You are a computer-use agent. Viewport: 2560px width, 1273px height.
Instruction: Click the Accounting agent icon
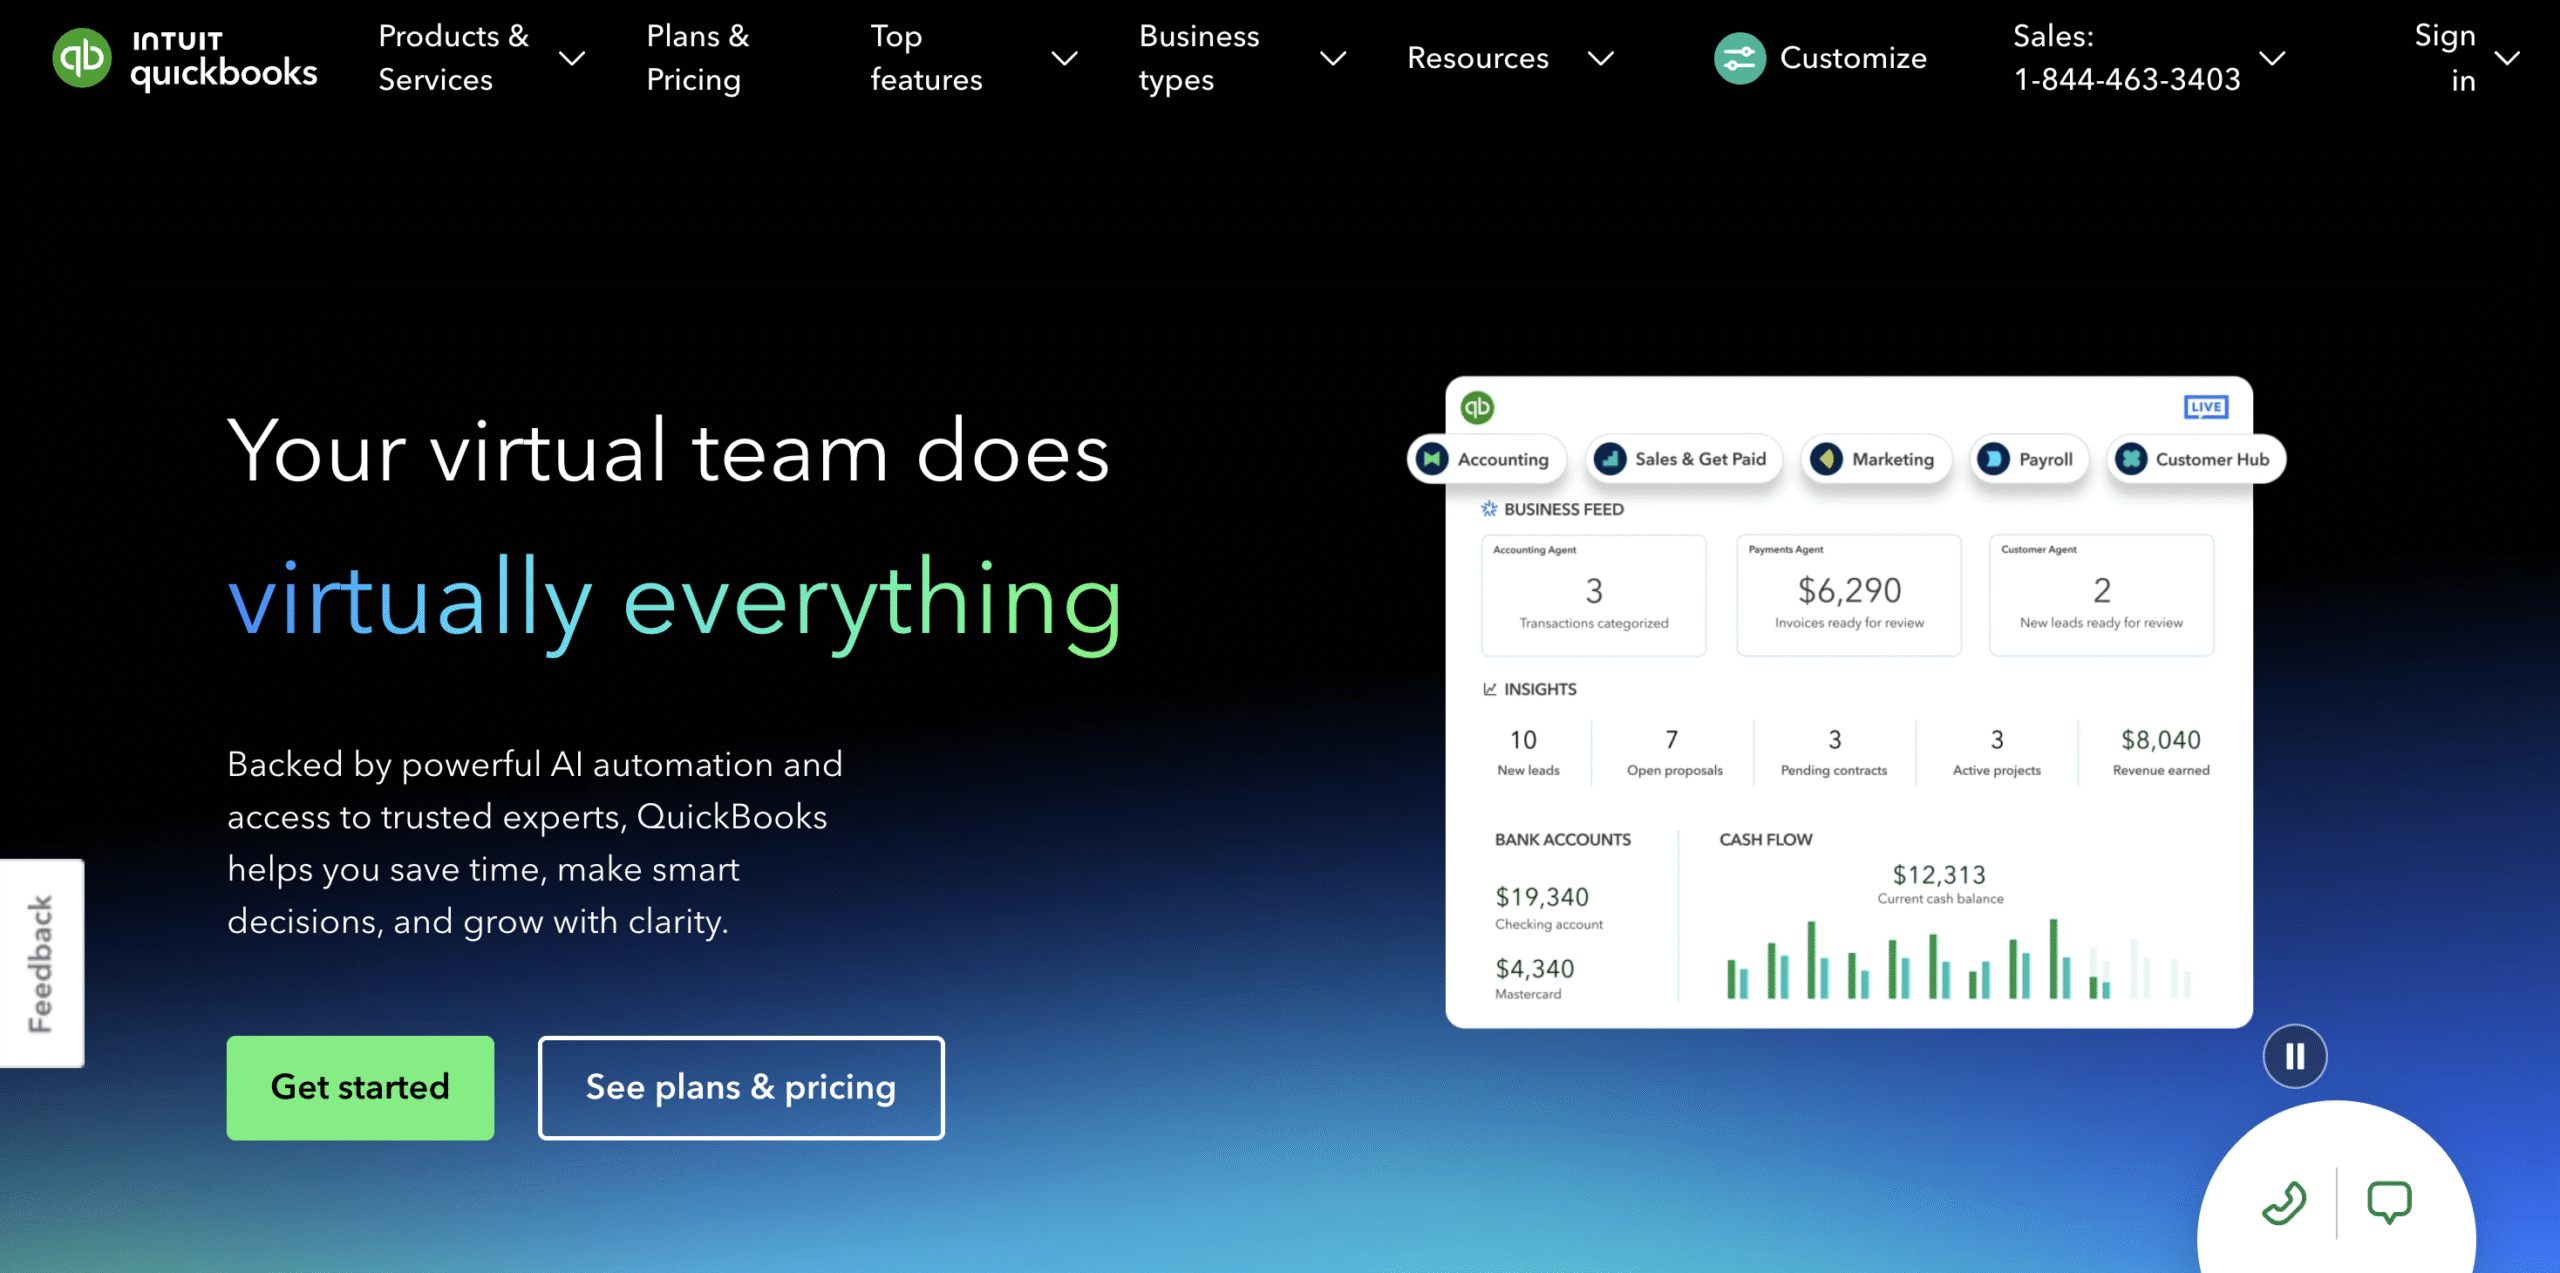(x=1433, y=459)
